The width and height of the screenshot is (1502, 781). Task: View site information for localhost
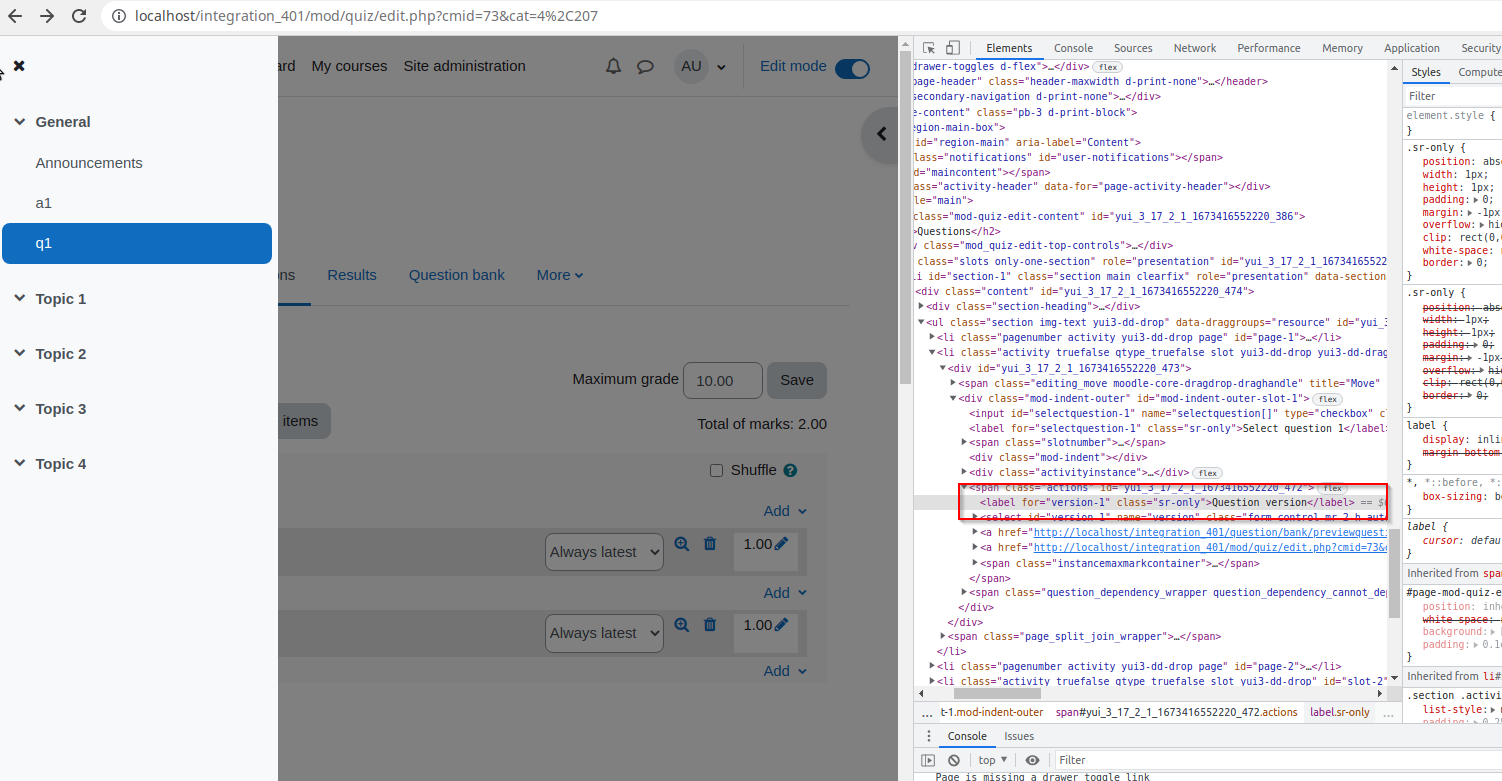[x=119, y=16]
